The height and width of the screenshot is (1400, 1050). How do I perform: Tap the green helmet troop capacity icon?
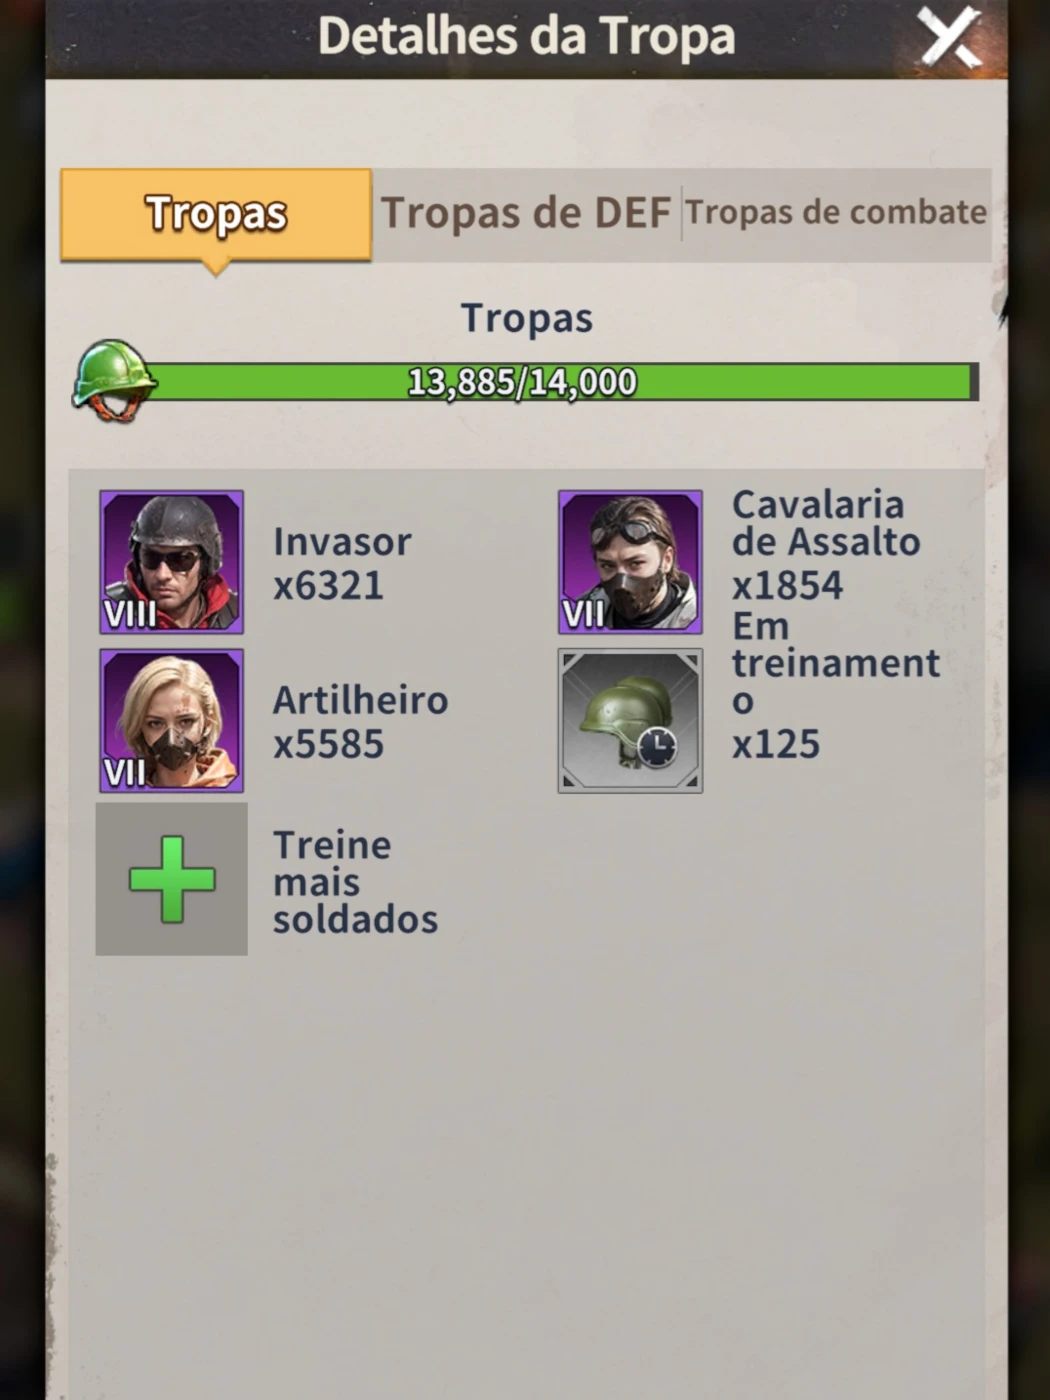[x=113, y=380]
